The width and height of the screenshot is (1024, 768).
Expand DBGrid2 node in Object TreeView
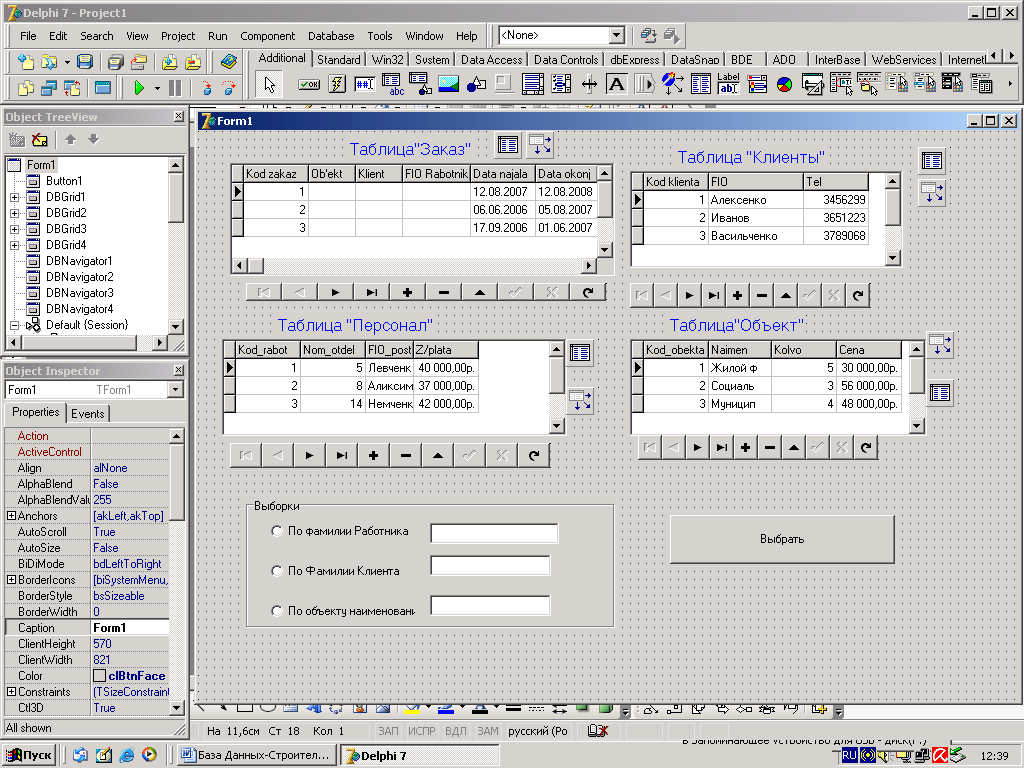pos(14,213)
